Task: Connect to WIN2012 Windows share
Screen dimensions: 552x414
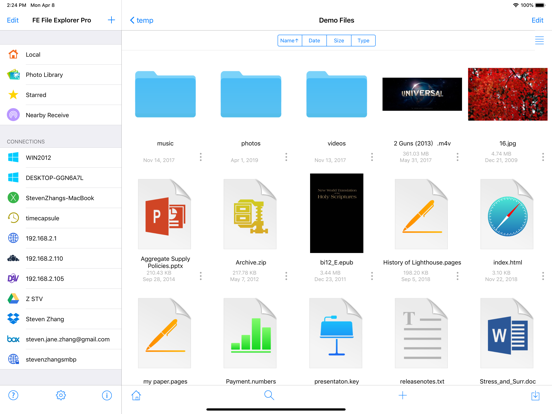Action: point(61,158)
